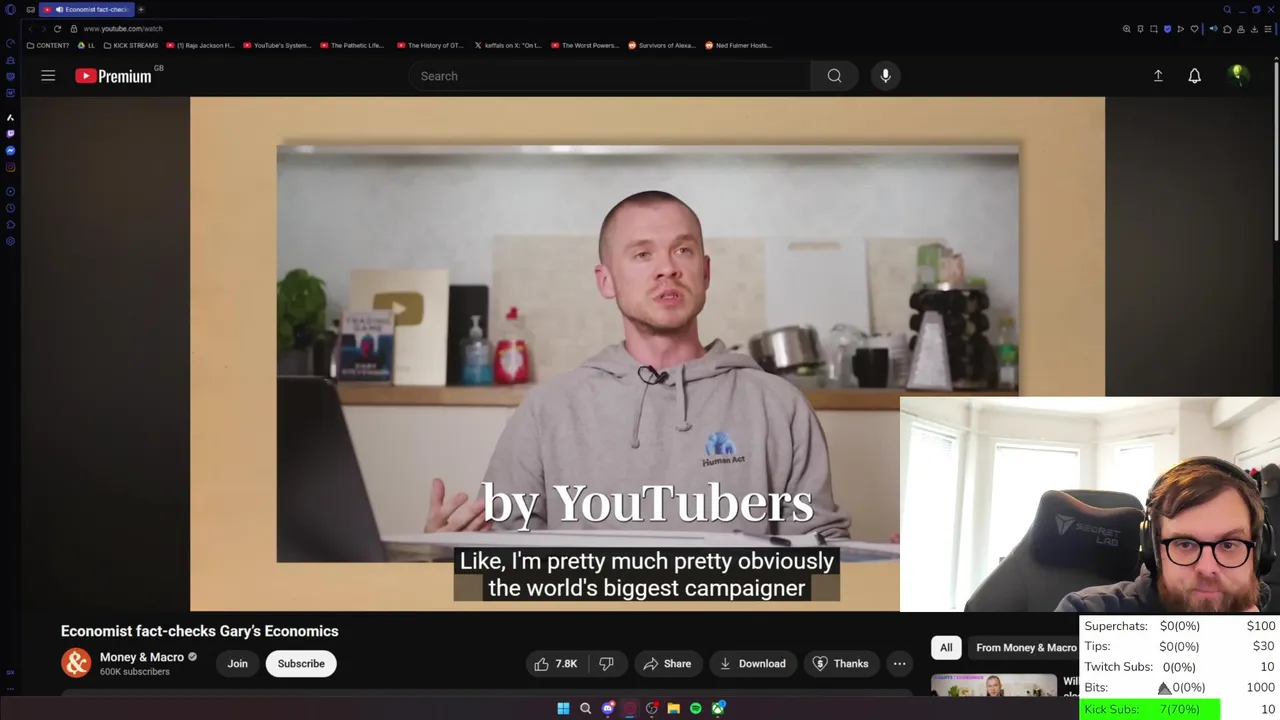
Task: Add page to bookmarks with heart icon
Action: [1194, 29]
